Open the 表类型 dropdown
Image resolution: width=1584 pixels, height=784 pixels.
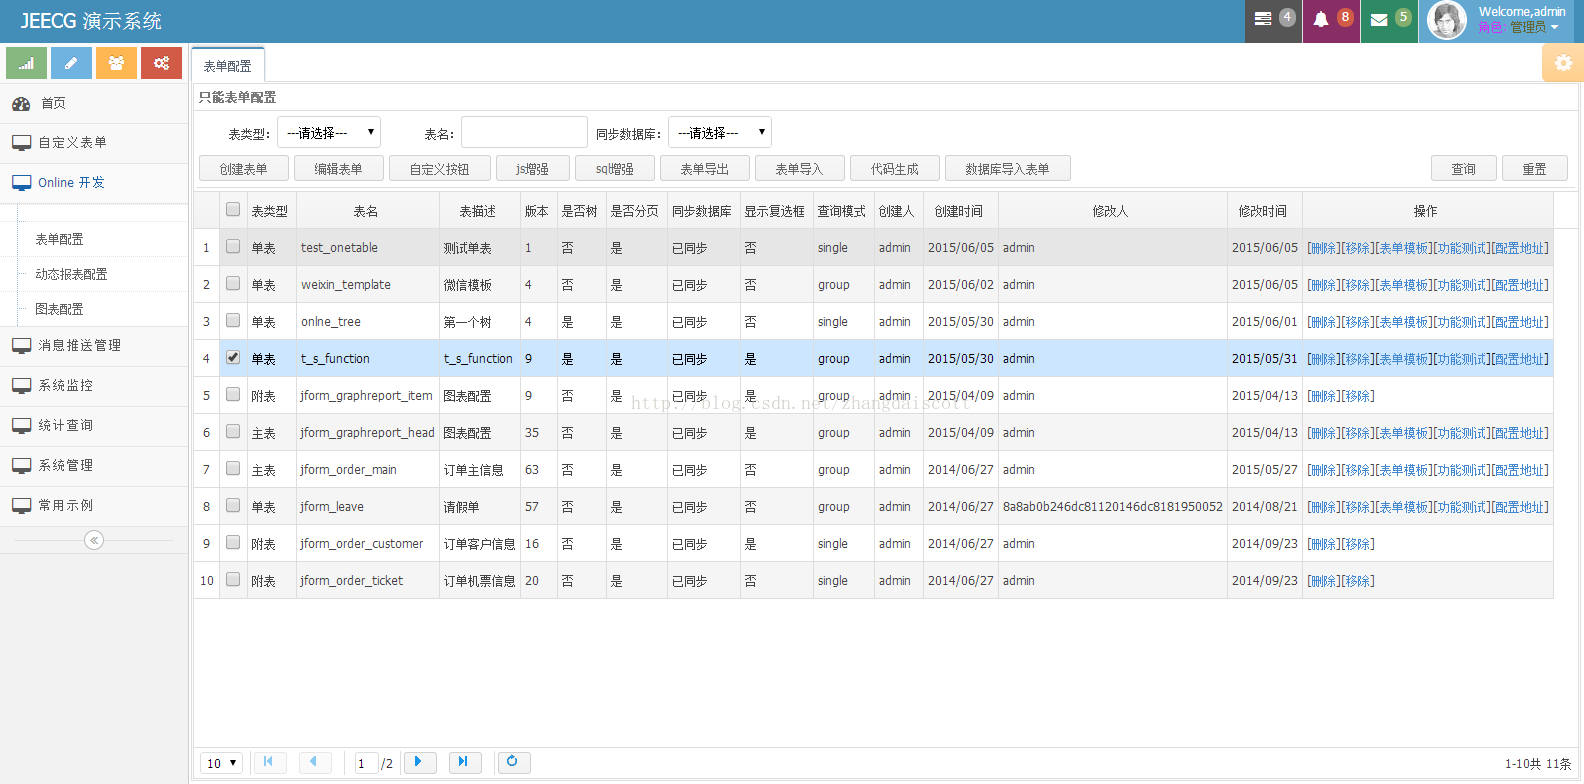(328, 132)
